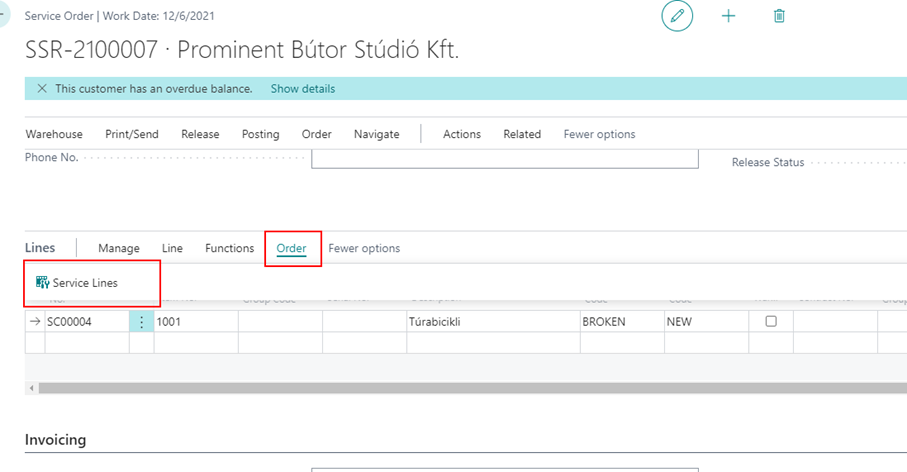Open the Functions menu in Lines
Viewport: 907px width, 472px height.
tap(229, 248)
